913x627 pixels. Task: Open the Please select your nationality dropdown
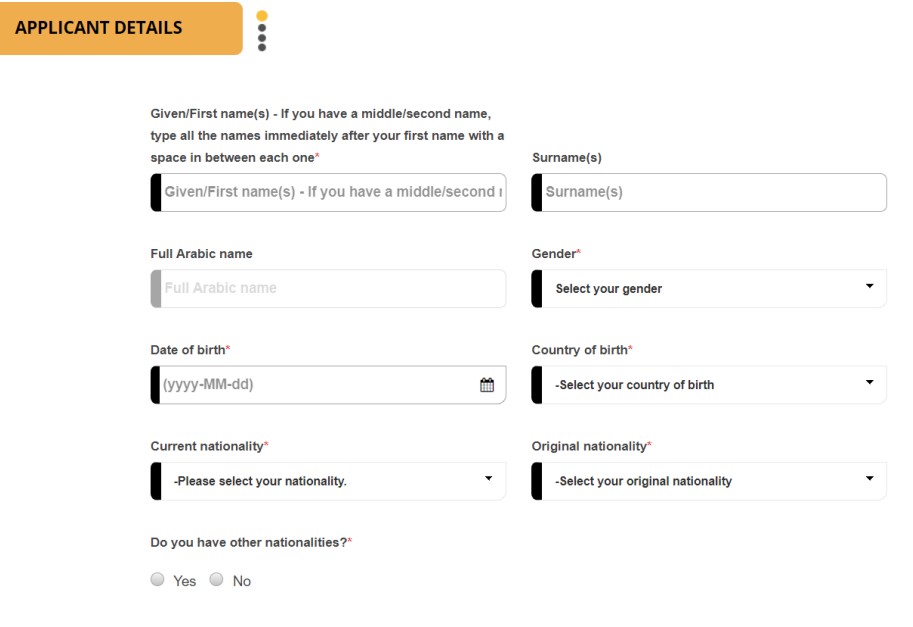(x=328, y=481)
